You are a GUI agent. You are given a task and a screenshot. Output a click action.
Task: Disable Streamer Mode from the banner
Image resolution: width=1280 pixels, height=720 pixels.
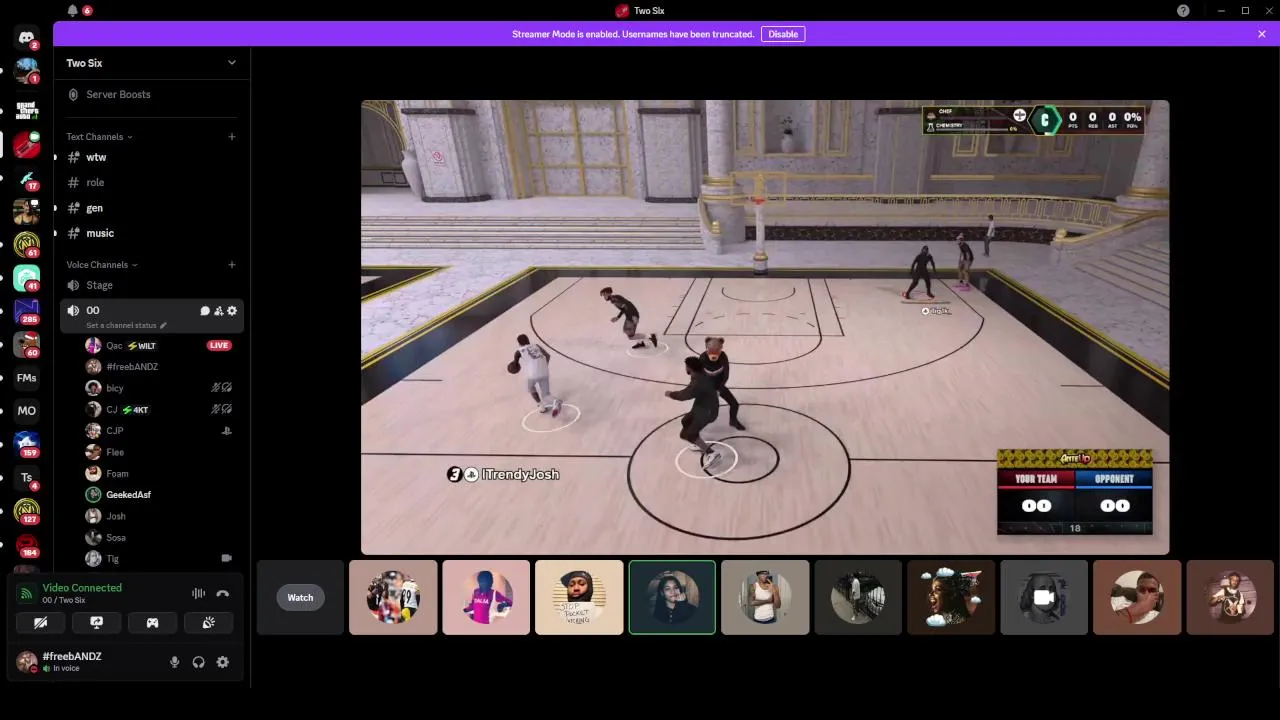click(783, 34)
